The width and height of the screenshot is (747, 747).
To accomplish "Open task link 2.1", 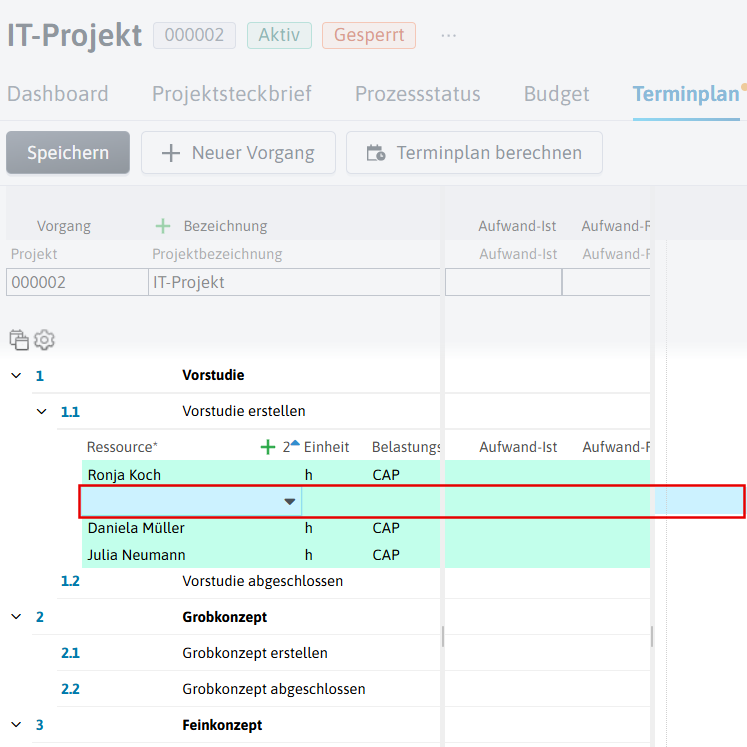I will click(x=70, y=653).
